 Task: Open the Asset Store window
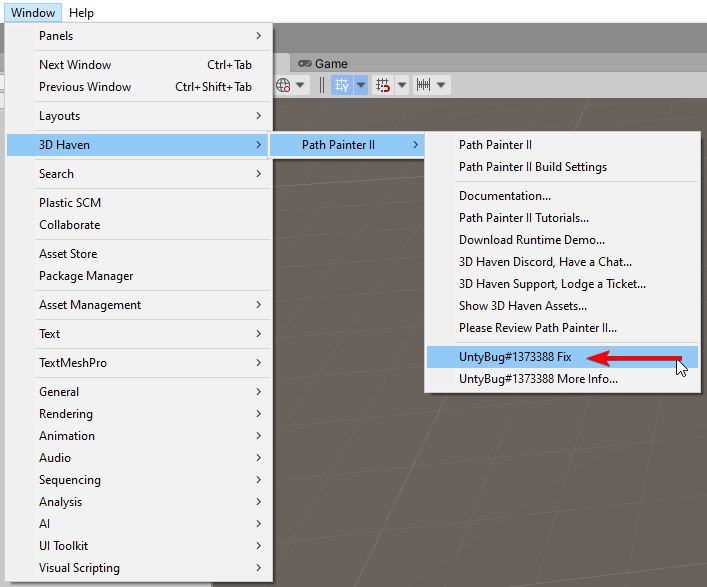[139, 254]
